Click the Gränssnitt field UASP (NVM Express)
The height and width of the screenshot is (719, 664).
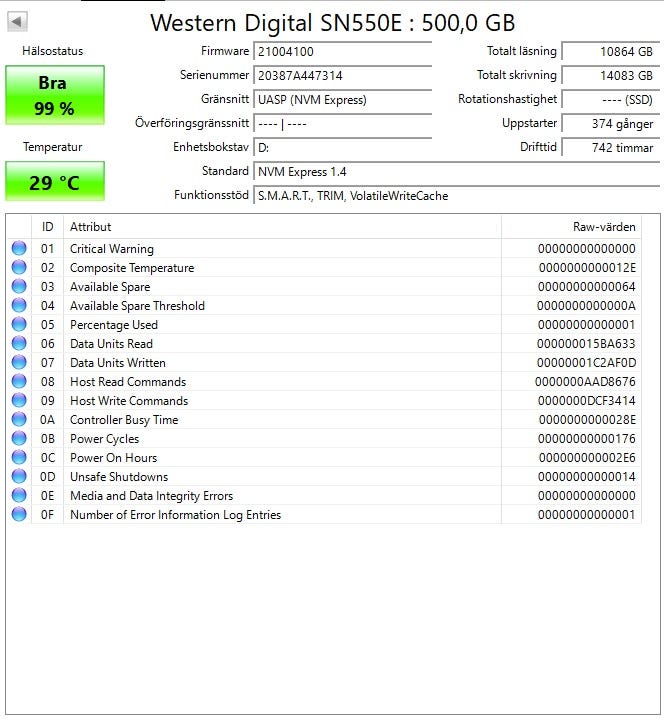(x=343, y=100)
